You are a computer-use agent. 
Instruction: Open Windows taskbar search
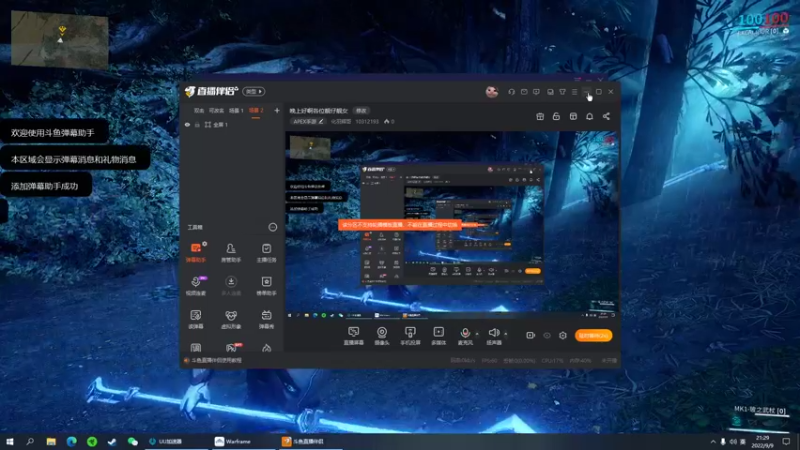point(30,441)
